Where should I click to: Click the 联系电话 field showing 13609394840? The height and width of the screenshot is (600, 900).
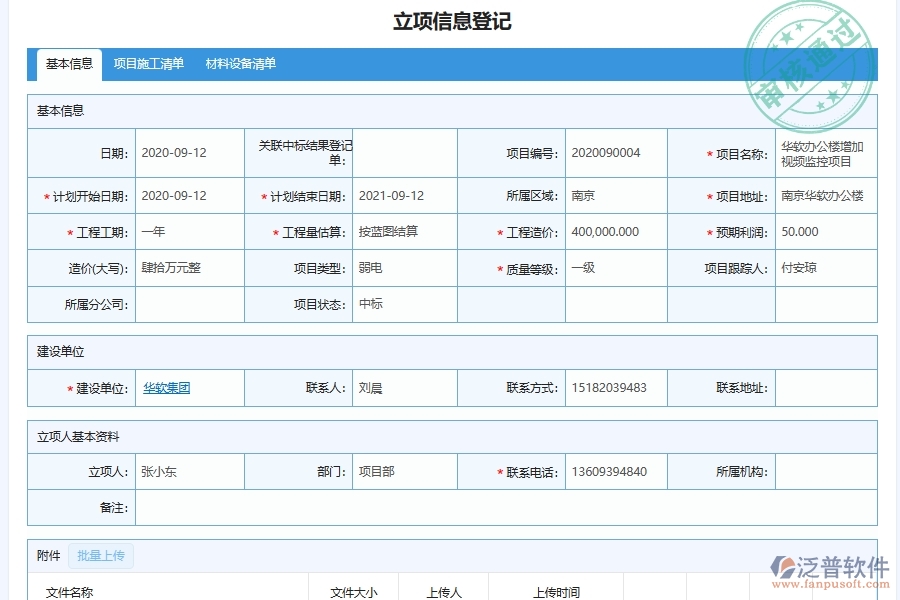(x=610, y=471)
